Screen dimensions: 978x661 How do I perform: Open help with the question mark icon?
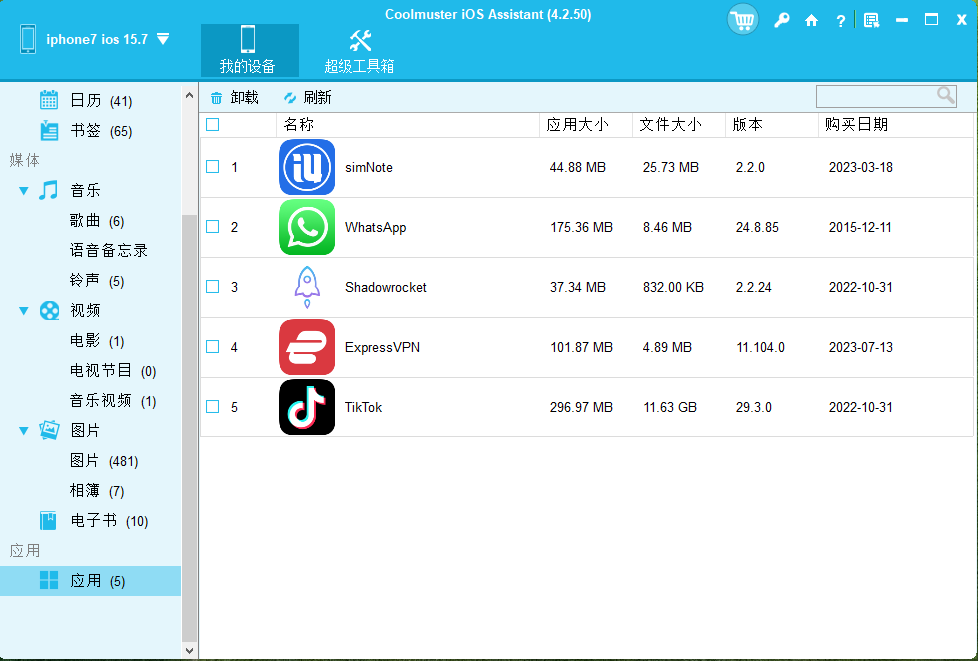[x=840, y=21]
